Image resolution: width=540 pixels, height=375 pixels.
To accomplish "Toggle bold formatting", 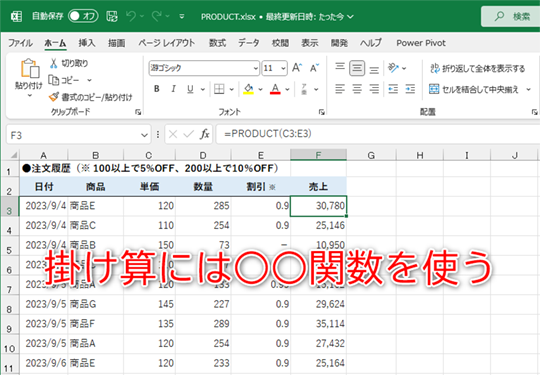I will click(157, 89).
